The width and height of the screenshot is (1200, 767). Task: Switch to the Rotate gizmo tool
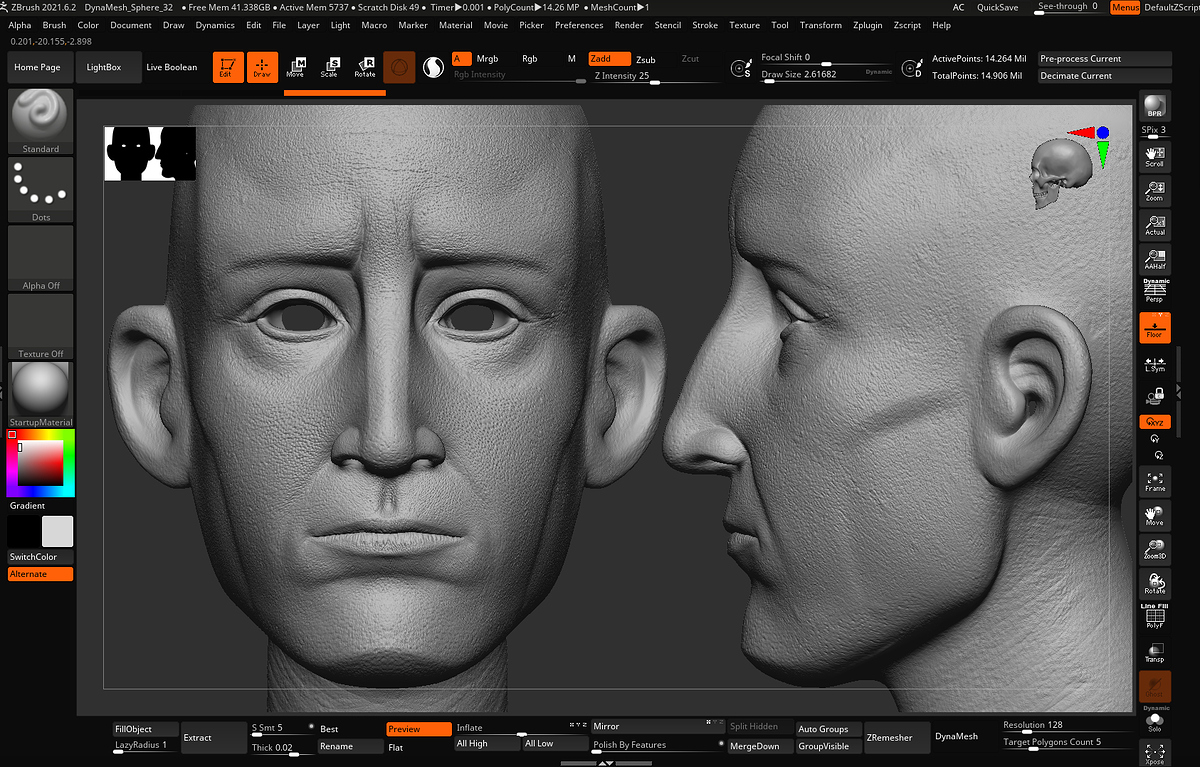(x=365, y=67)
